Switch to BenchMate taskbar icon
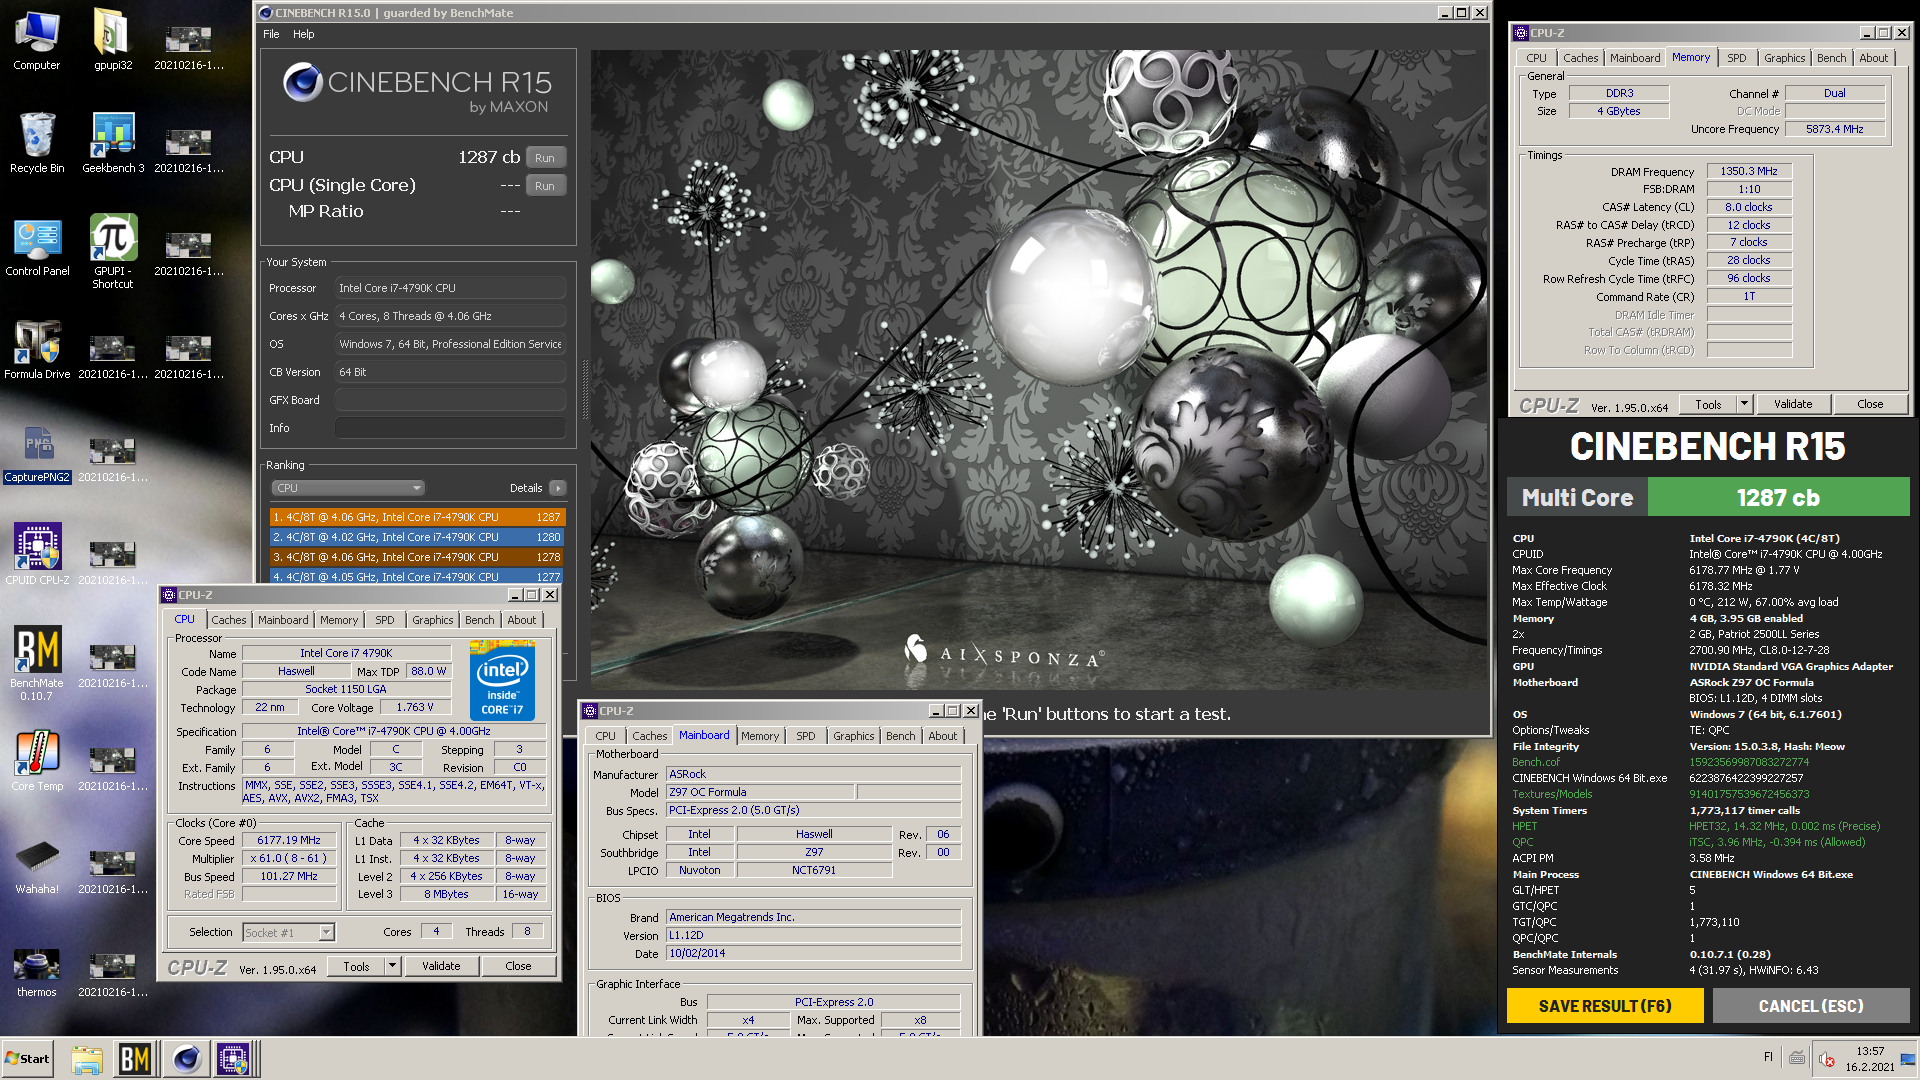 (x=135, y=1059)
